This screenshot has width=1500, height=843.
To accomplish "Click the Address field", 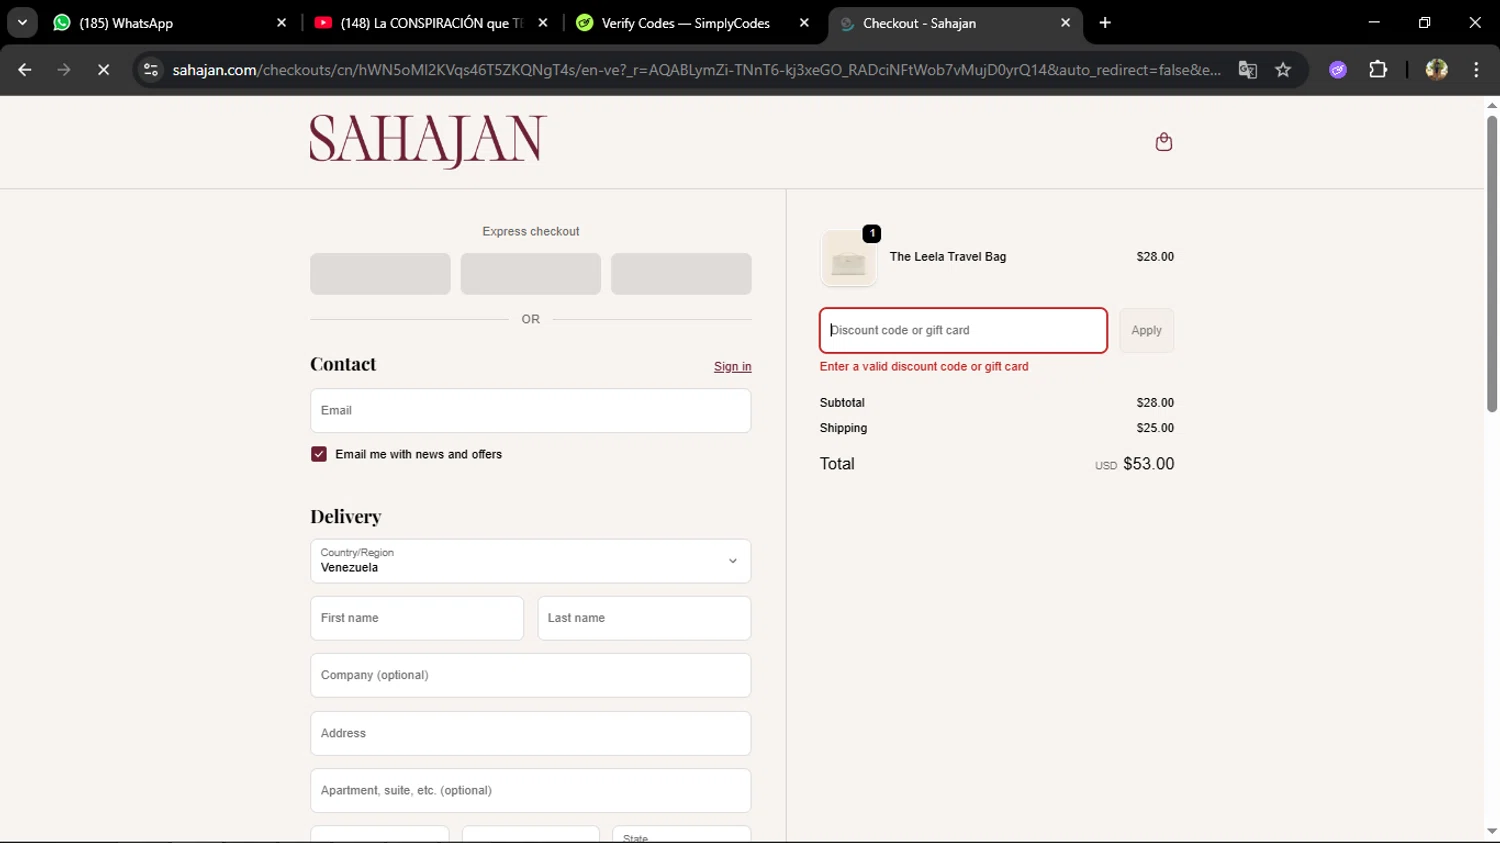I will click(x=530, y=733).
